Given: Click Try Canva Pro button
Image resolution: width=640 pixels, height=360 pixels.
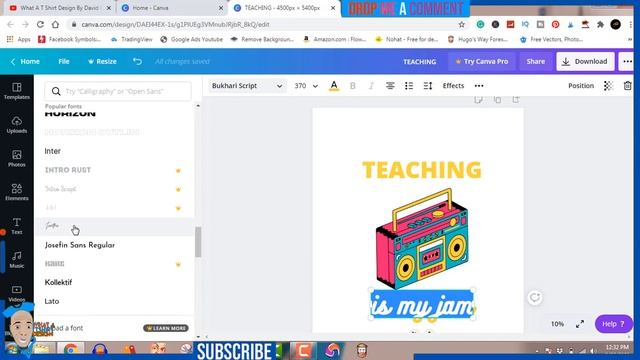Looking at the screenshot, I should point(482,61).
